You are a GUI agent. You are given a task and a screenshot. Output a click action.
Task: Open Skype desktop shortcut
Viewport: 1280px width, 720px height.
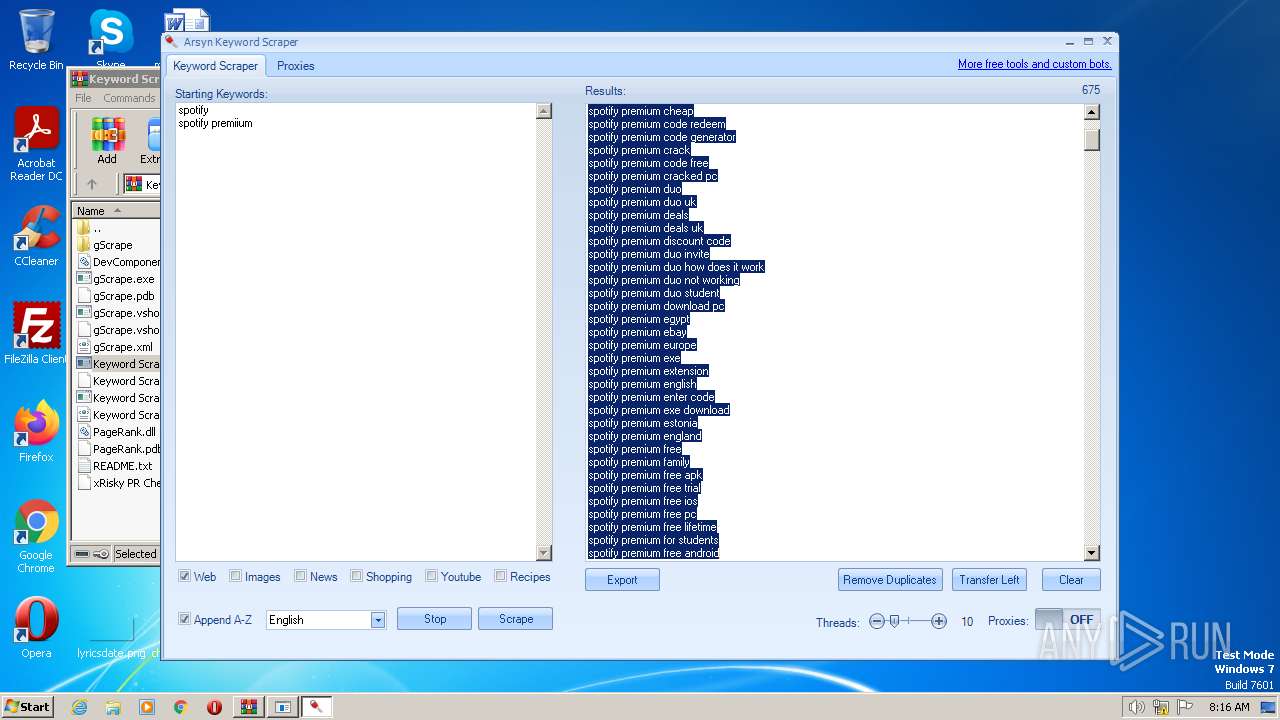click(x=110, y=38)
